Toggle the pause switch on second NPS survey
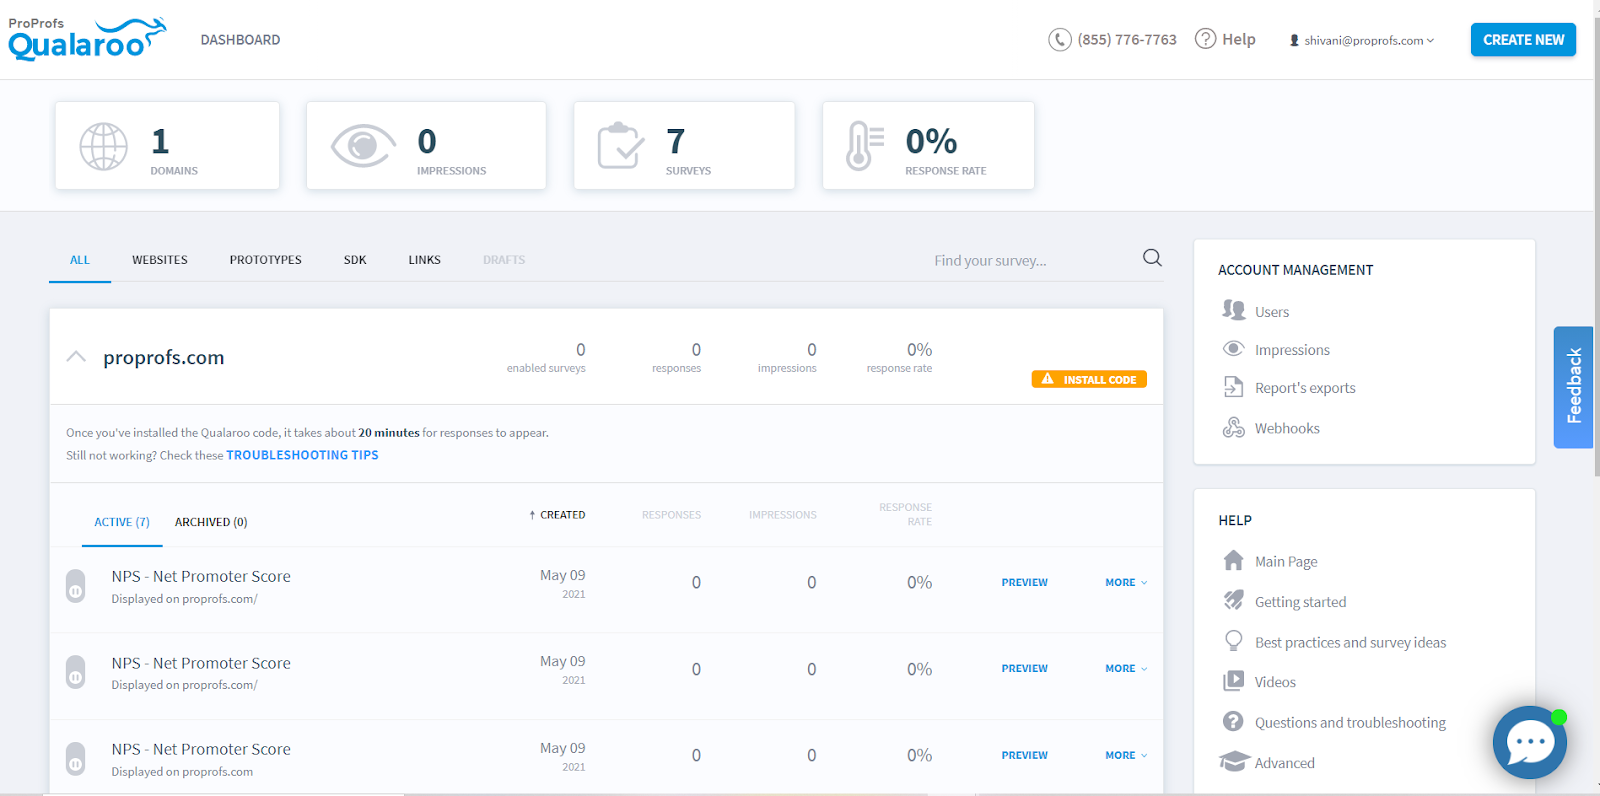The height and width of the screenshot is (796, 1600). tap(76, 672)
